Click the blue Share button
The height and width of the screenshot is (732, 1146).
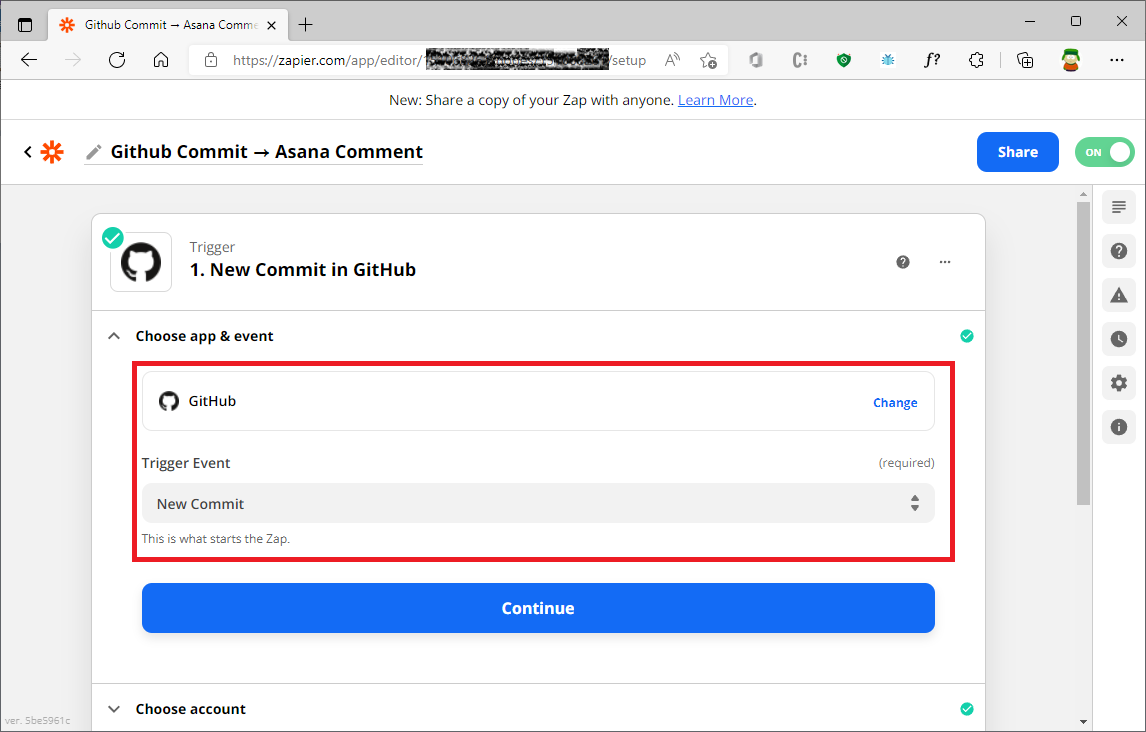(x=1017, y=152)
